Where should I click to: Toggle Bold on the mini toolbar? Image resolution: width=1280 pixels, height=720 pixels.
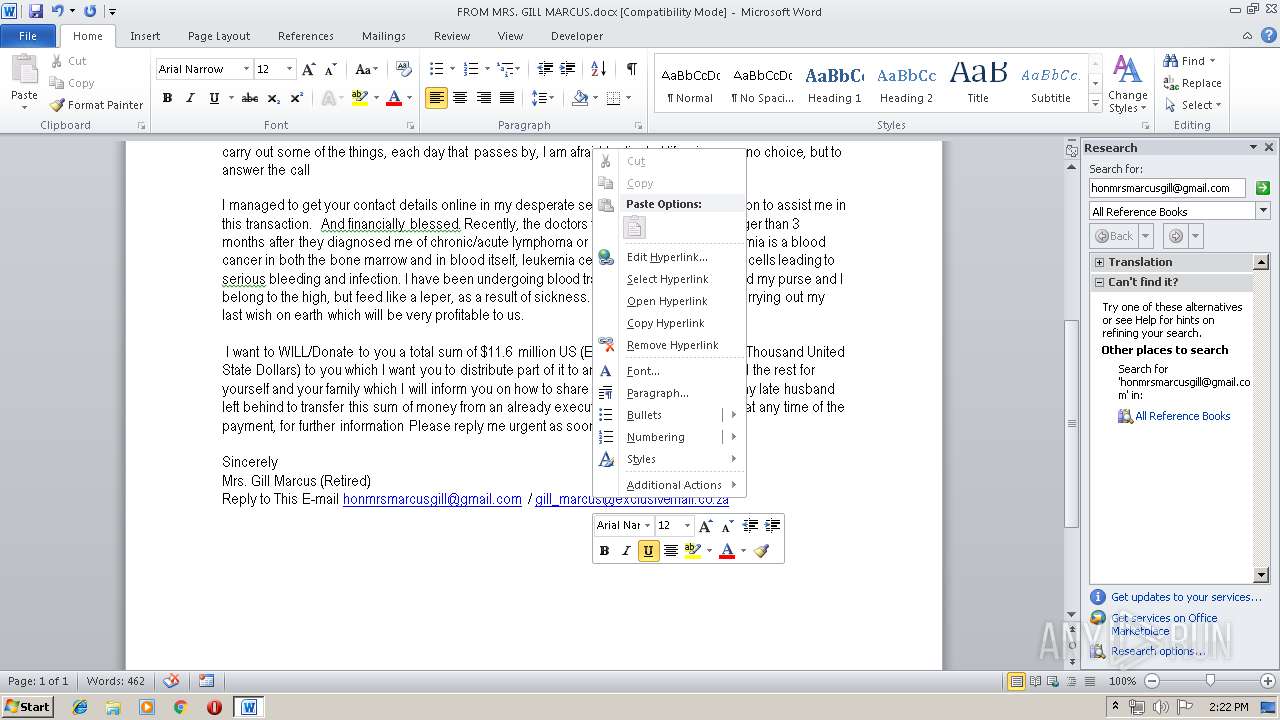tap(604, 550)
